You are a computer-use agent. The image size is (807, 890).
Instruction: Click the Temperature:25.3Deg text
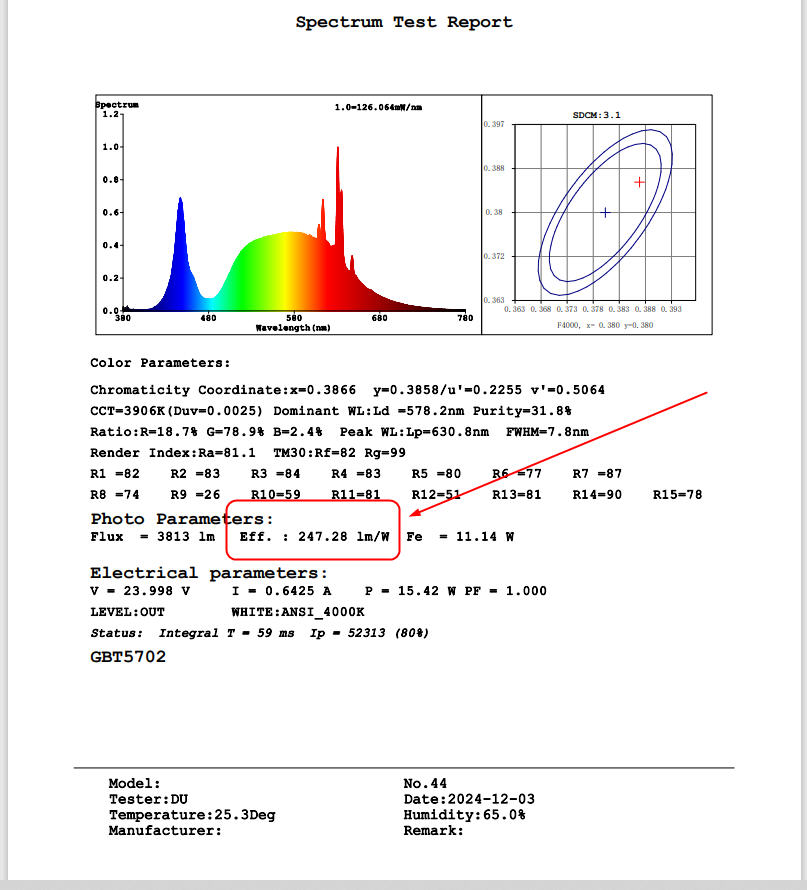coord(192,816)
